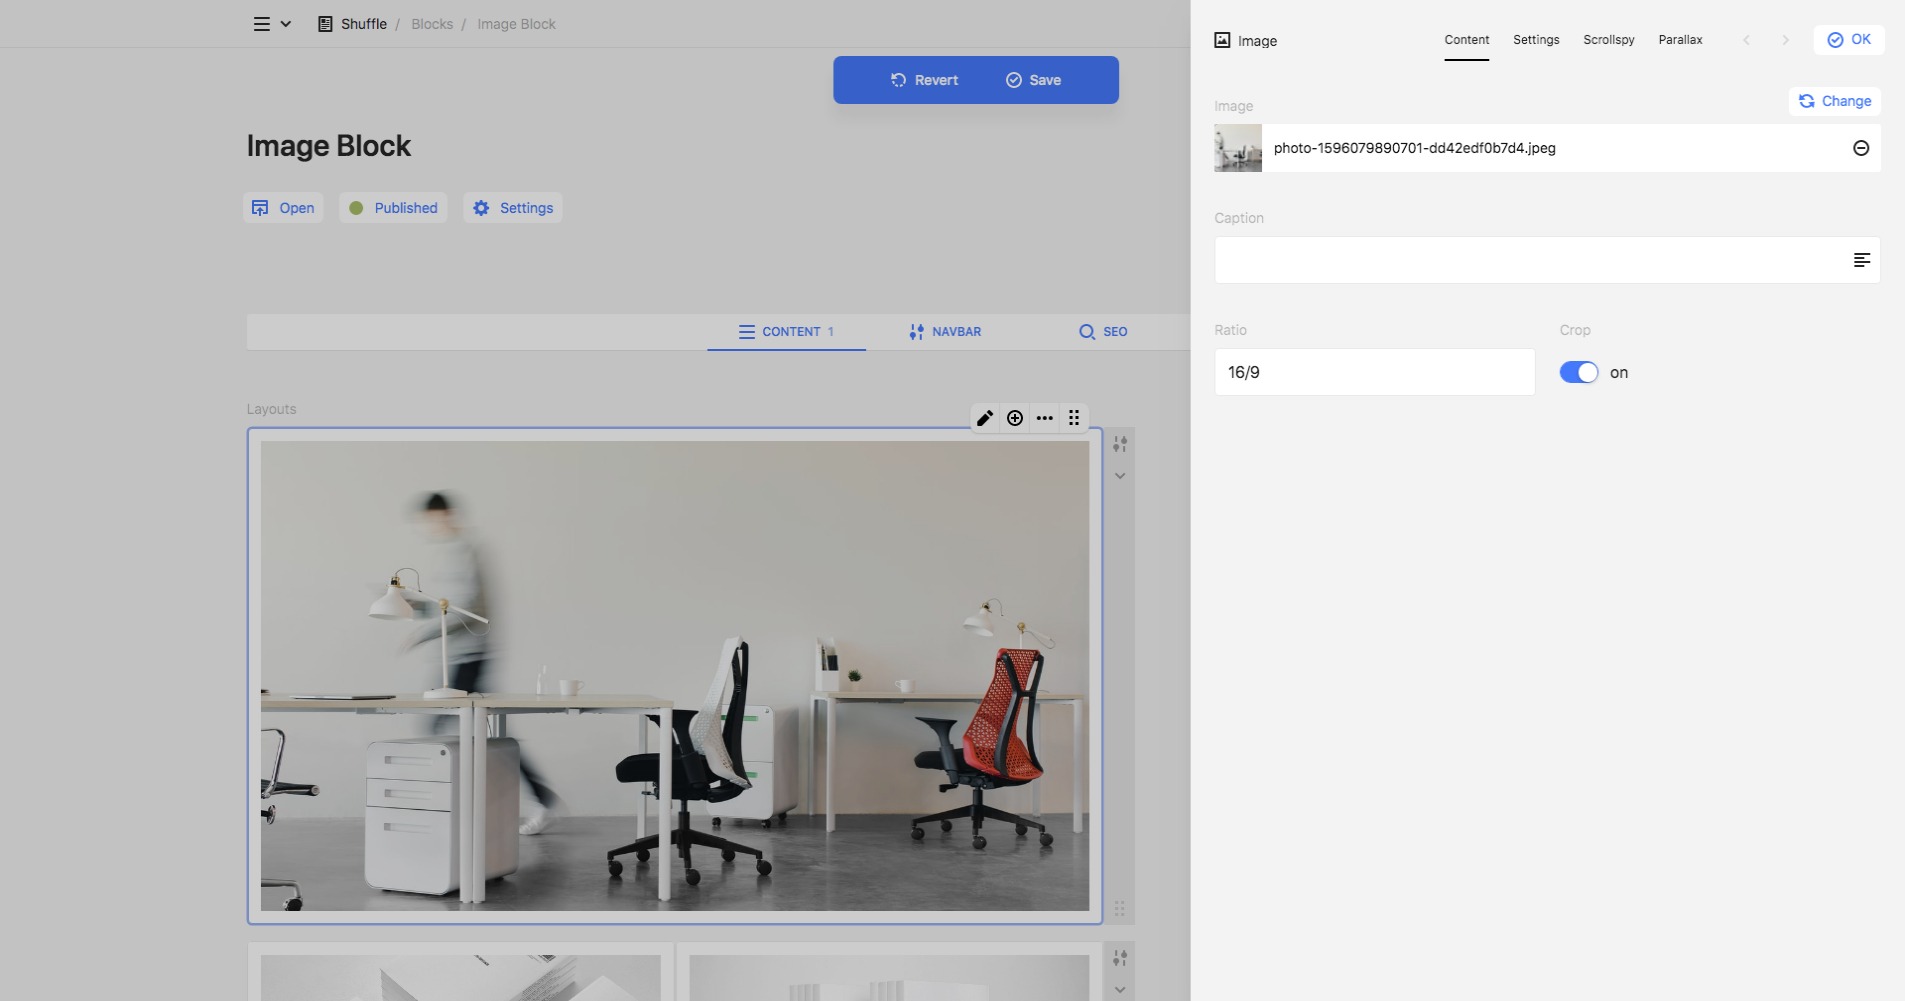1905x1001 pixels.
Task: Toggle the Crop switch off
Action: point(1579,372)
